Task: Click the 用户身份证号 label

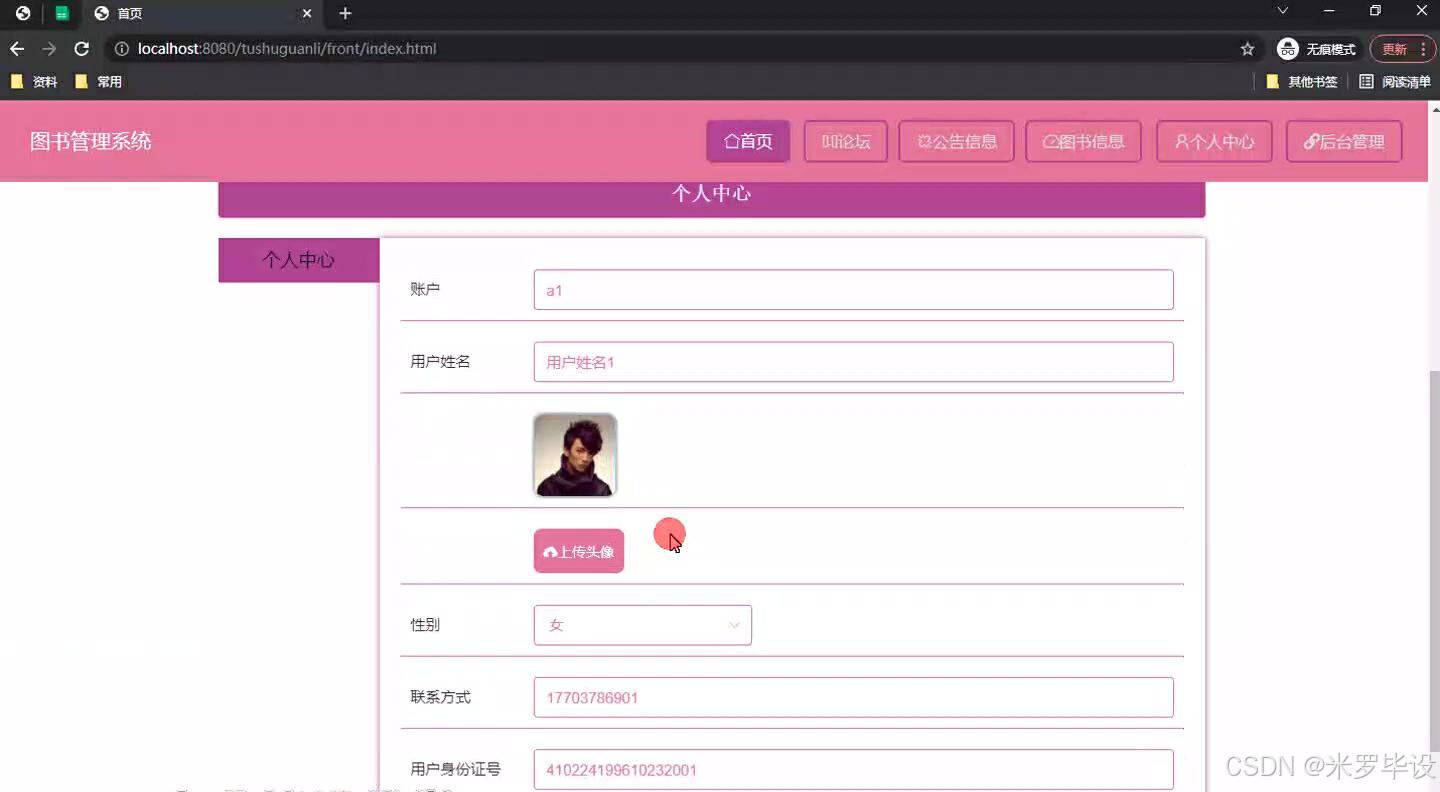Action: click(x=455, y=769)
